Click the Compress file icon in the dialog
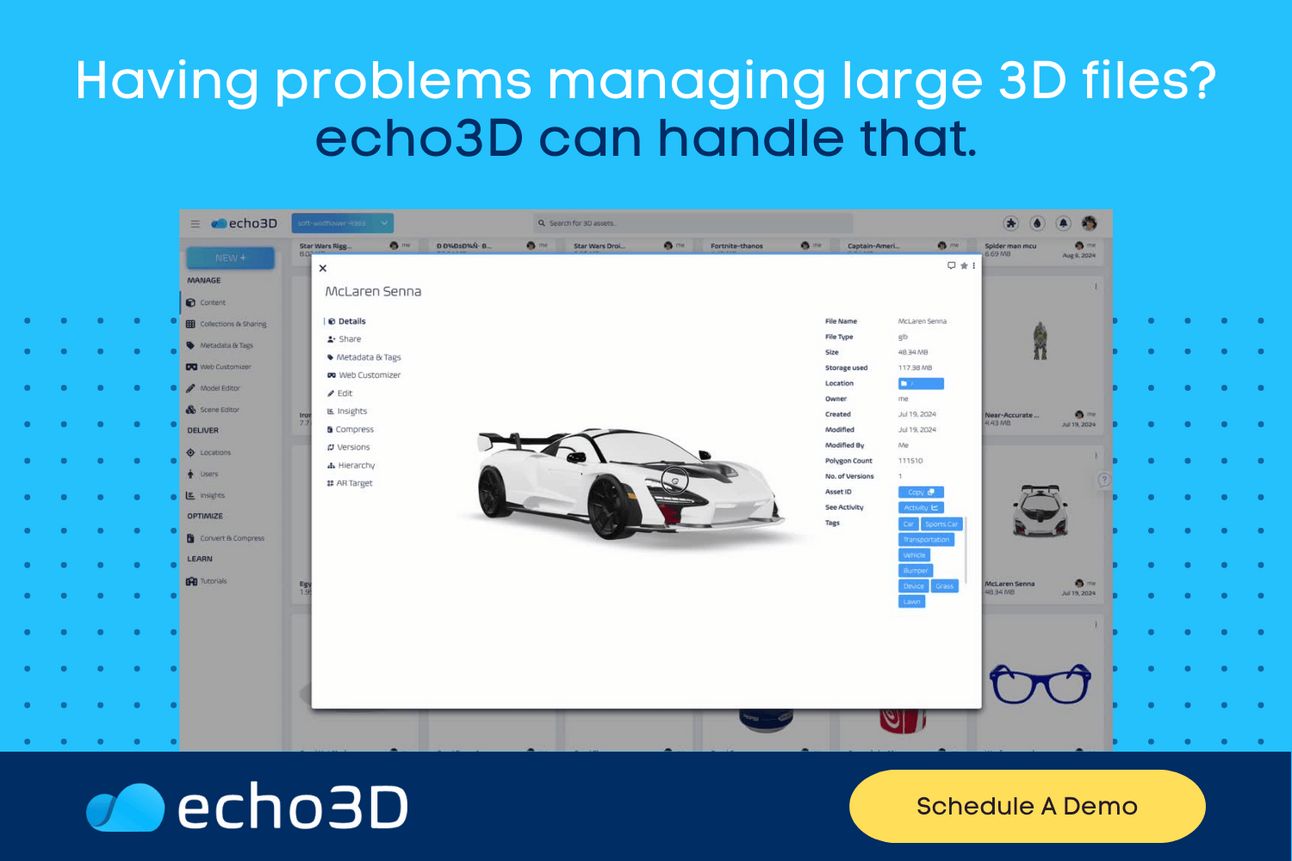Screen dimensions: 1292x861 tap(330, 429)
